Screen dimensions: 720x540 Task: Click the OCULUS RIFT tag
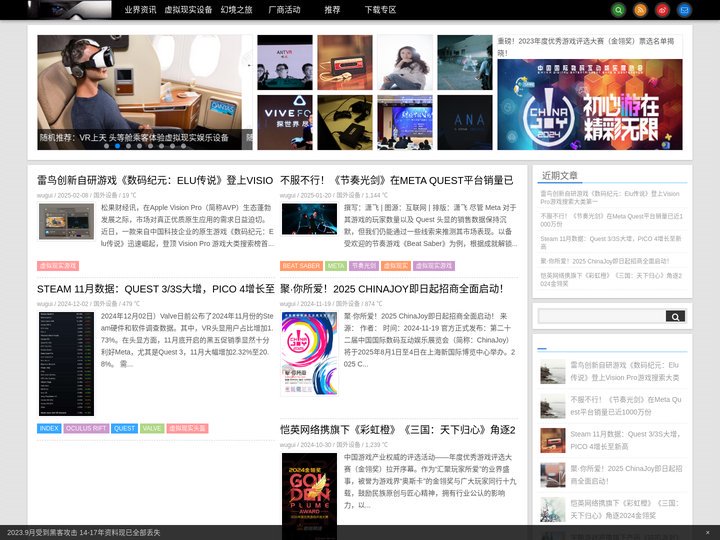86,428
